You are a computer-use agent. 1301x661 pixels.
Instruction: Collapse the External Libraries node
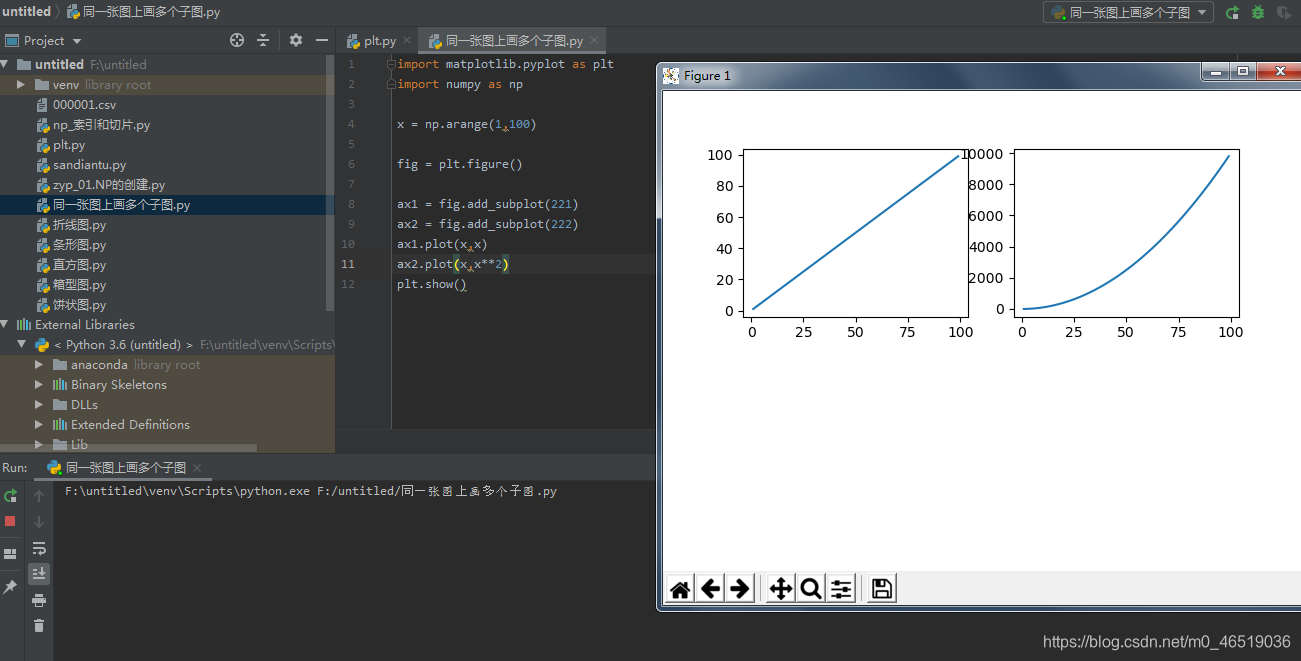[x=6, y=324]
